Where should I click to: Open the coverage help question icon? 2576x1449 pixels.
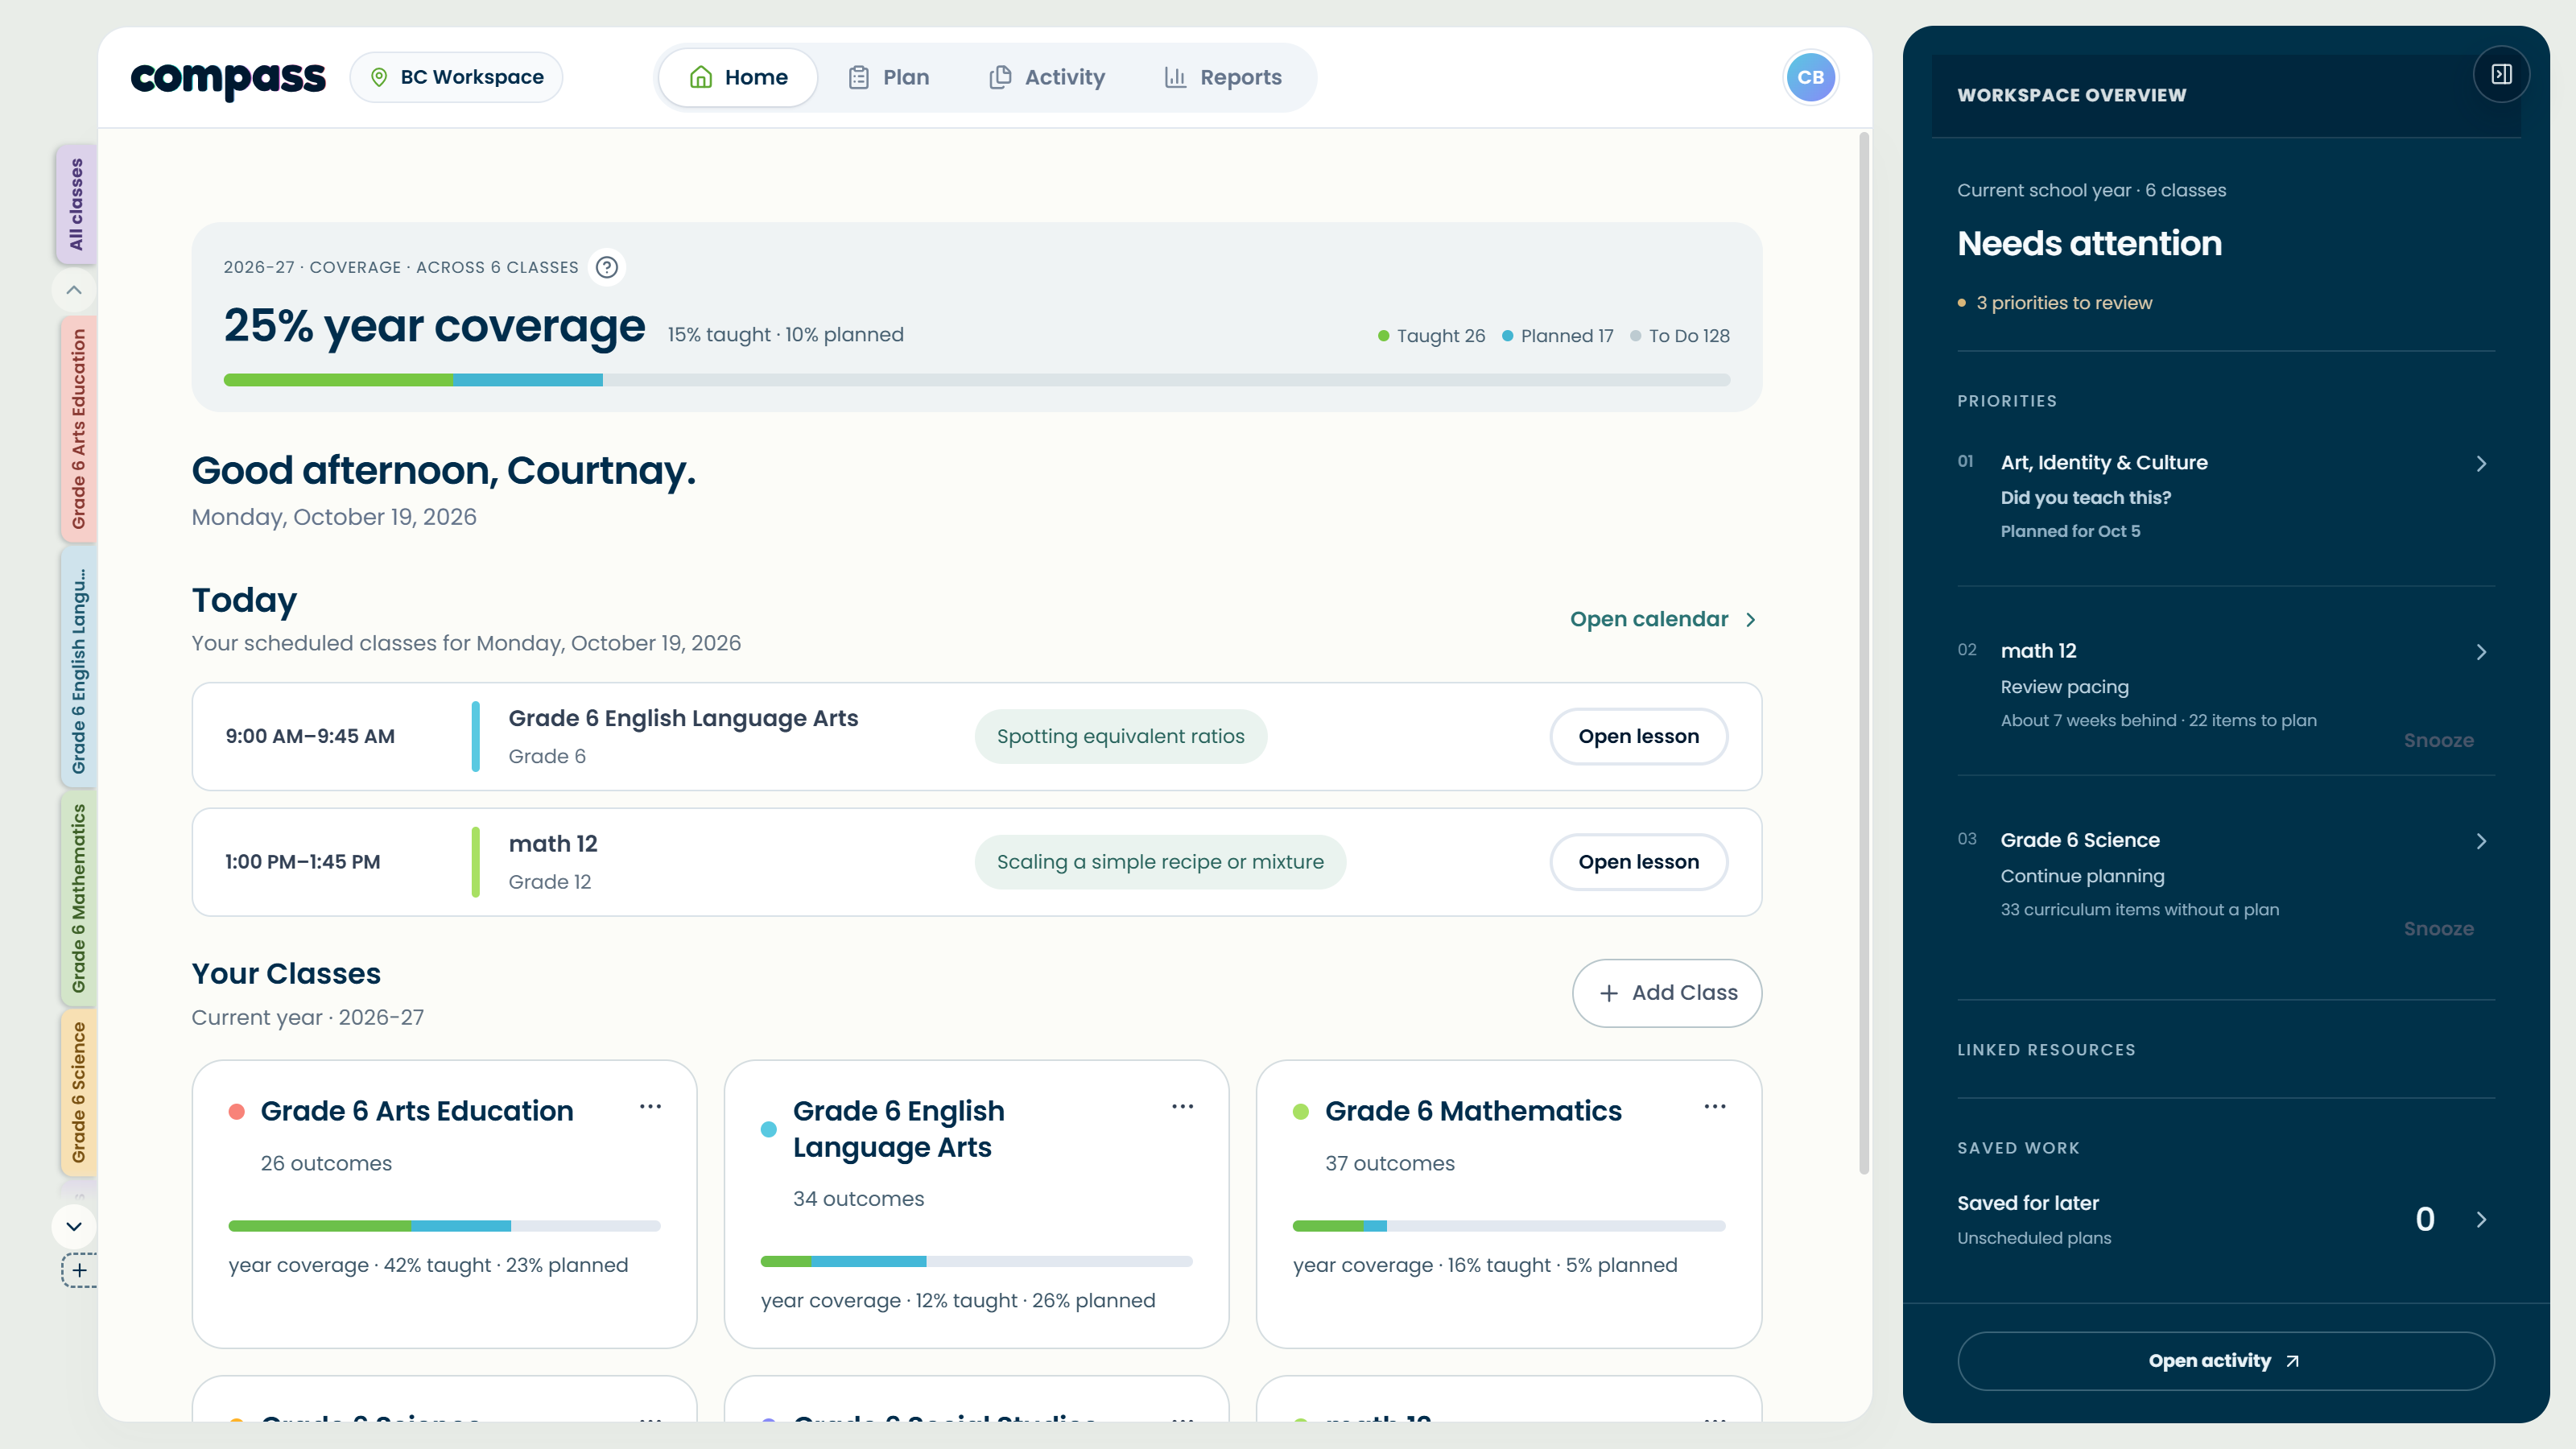tap(606, 267)
